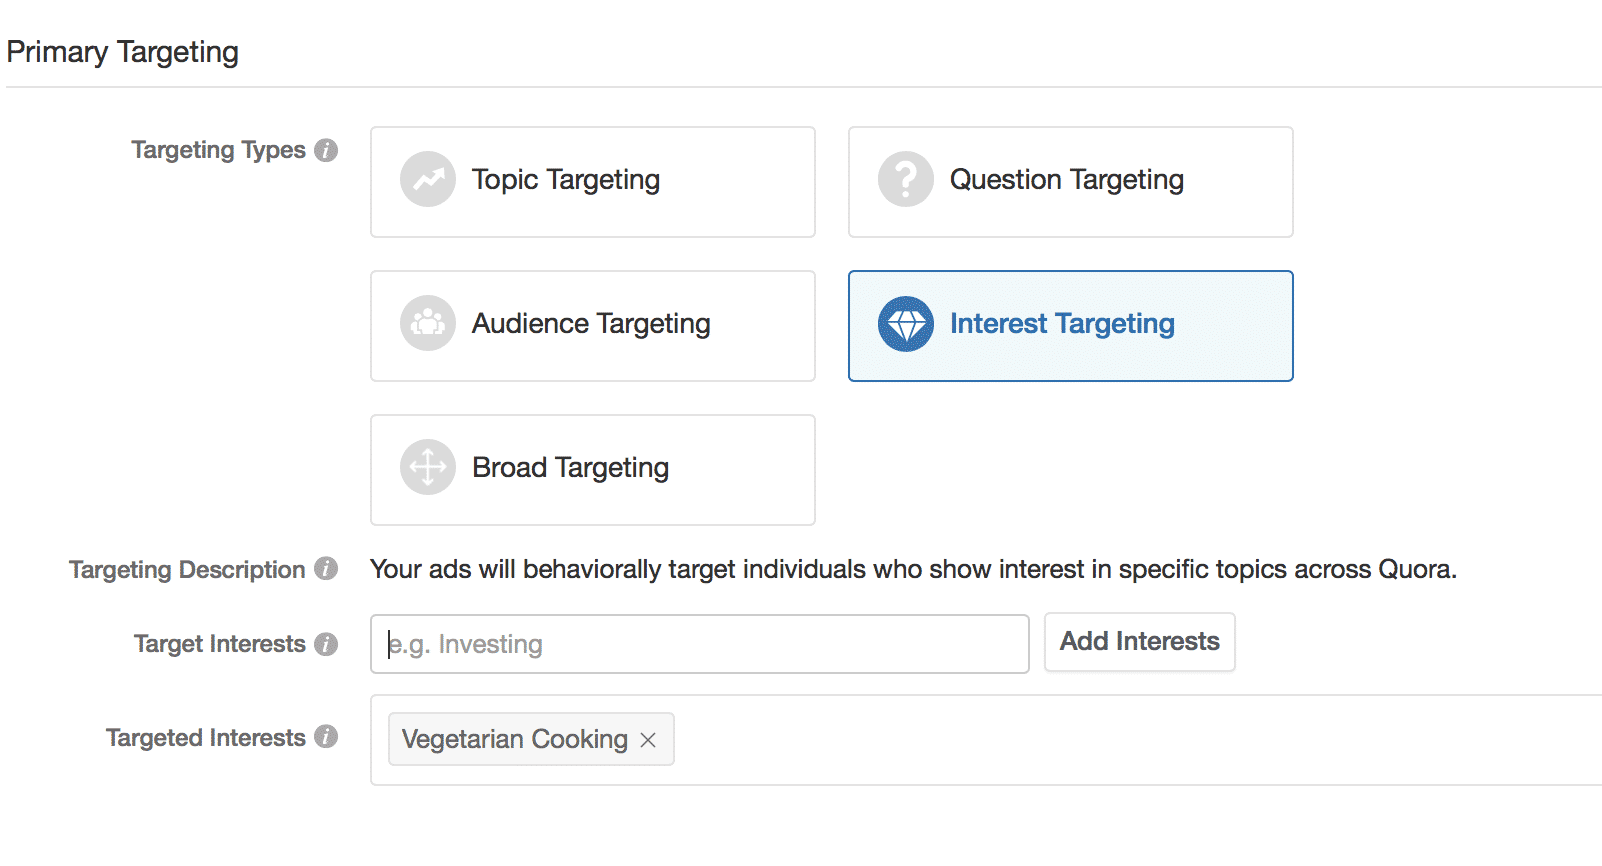This screenshot has width=1602, height=866.
Task: Choose the Broad Targeting option card
Action: 593,470
